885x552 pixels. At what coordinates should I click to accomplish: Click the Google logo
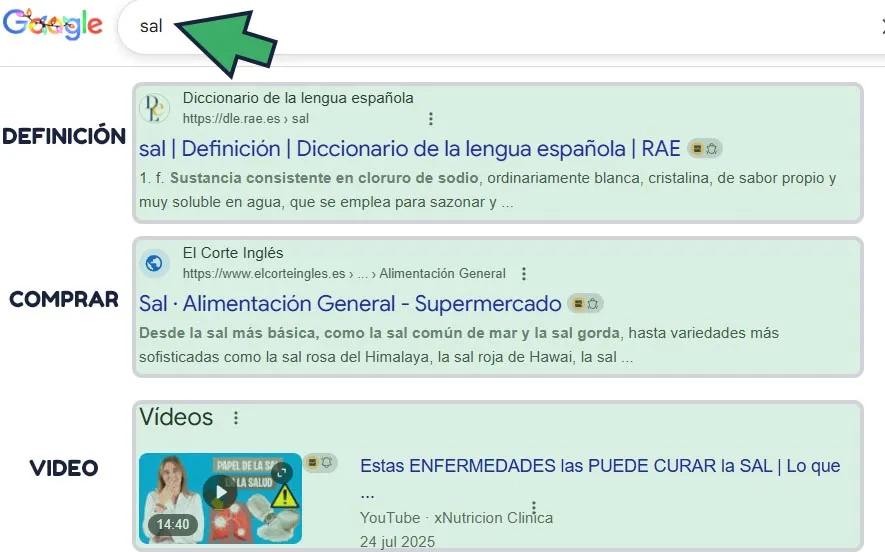[52, 24]
